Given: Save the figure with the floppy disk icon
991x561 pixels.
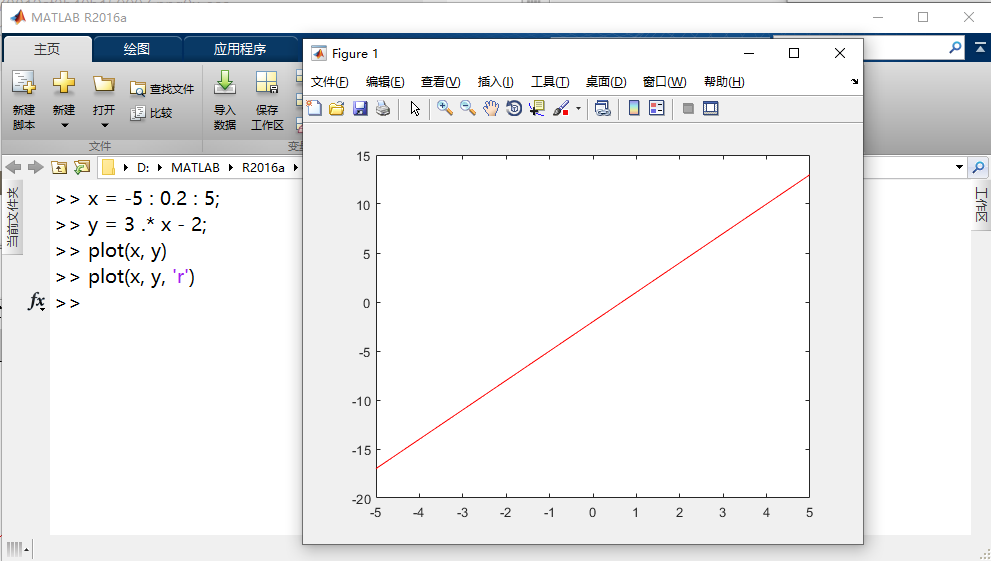Looking at the screenshot, I should (x=360, y=109).
